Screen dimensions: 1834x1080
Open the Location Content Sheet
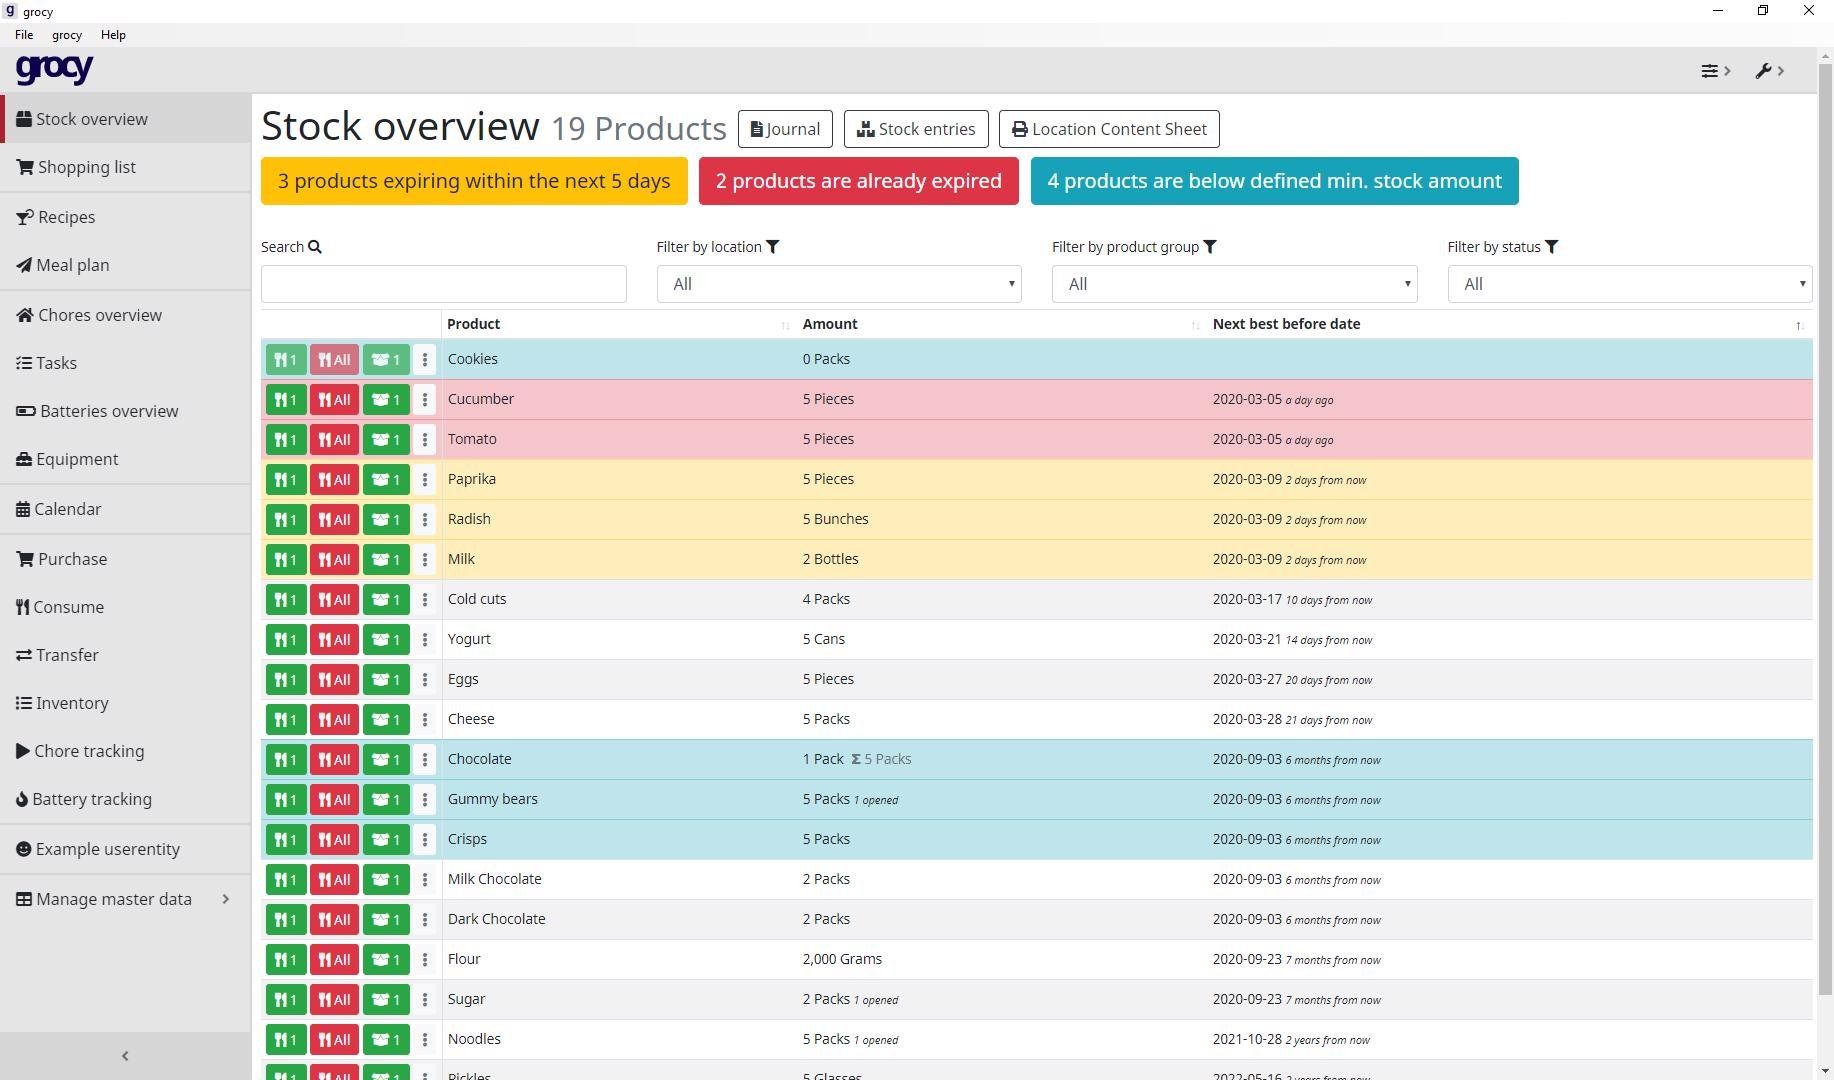click(1109, 129)
